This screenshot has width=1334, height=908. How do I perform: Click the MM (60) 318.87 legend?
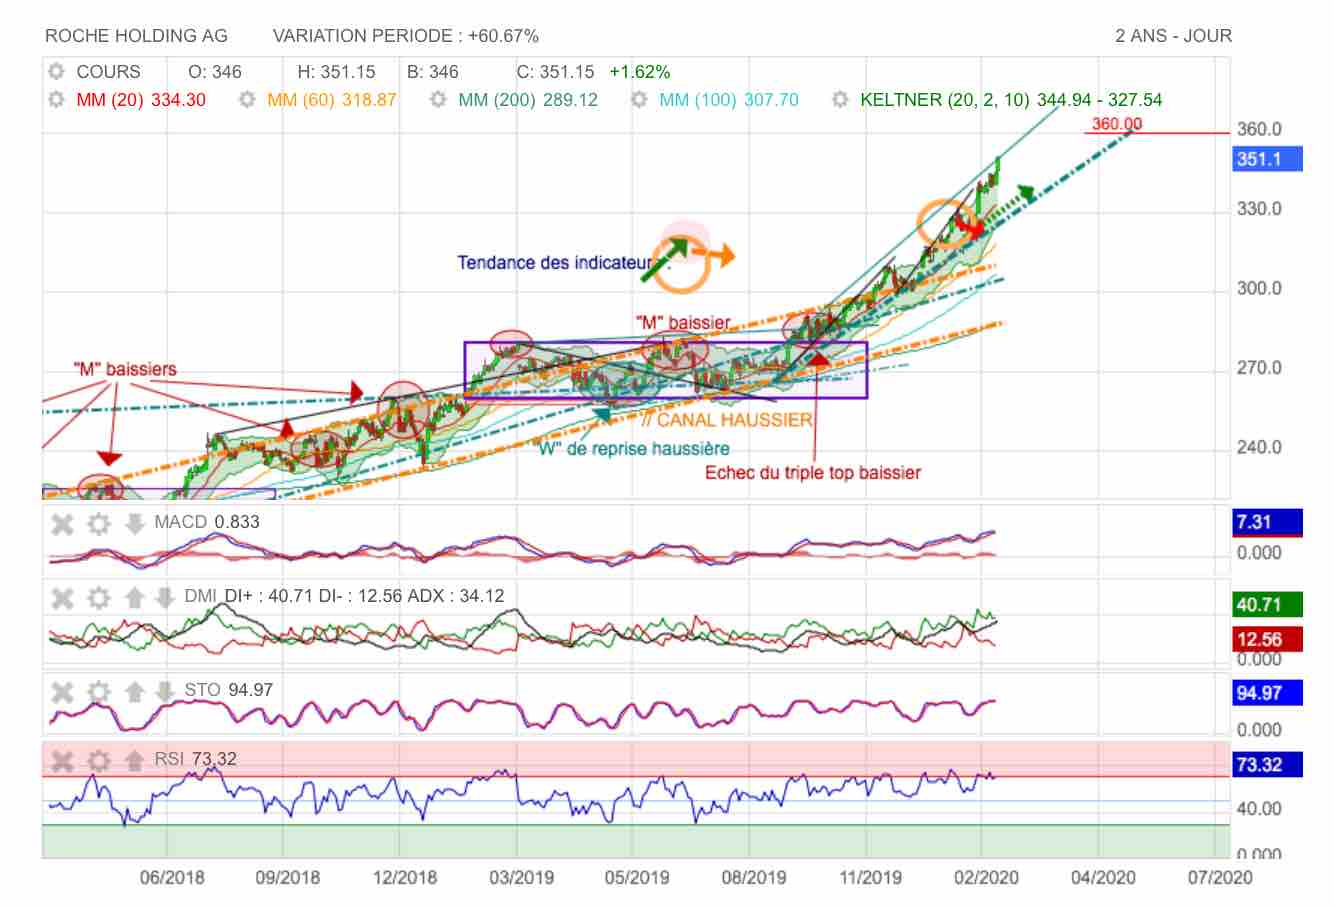click(333, 100)
